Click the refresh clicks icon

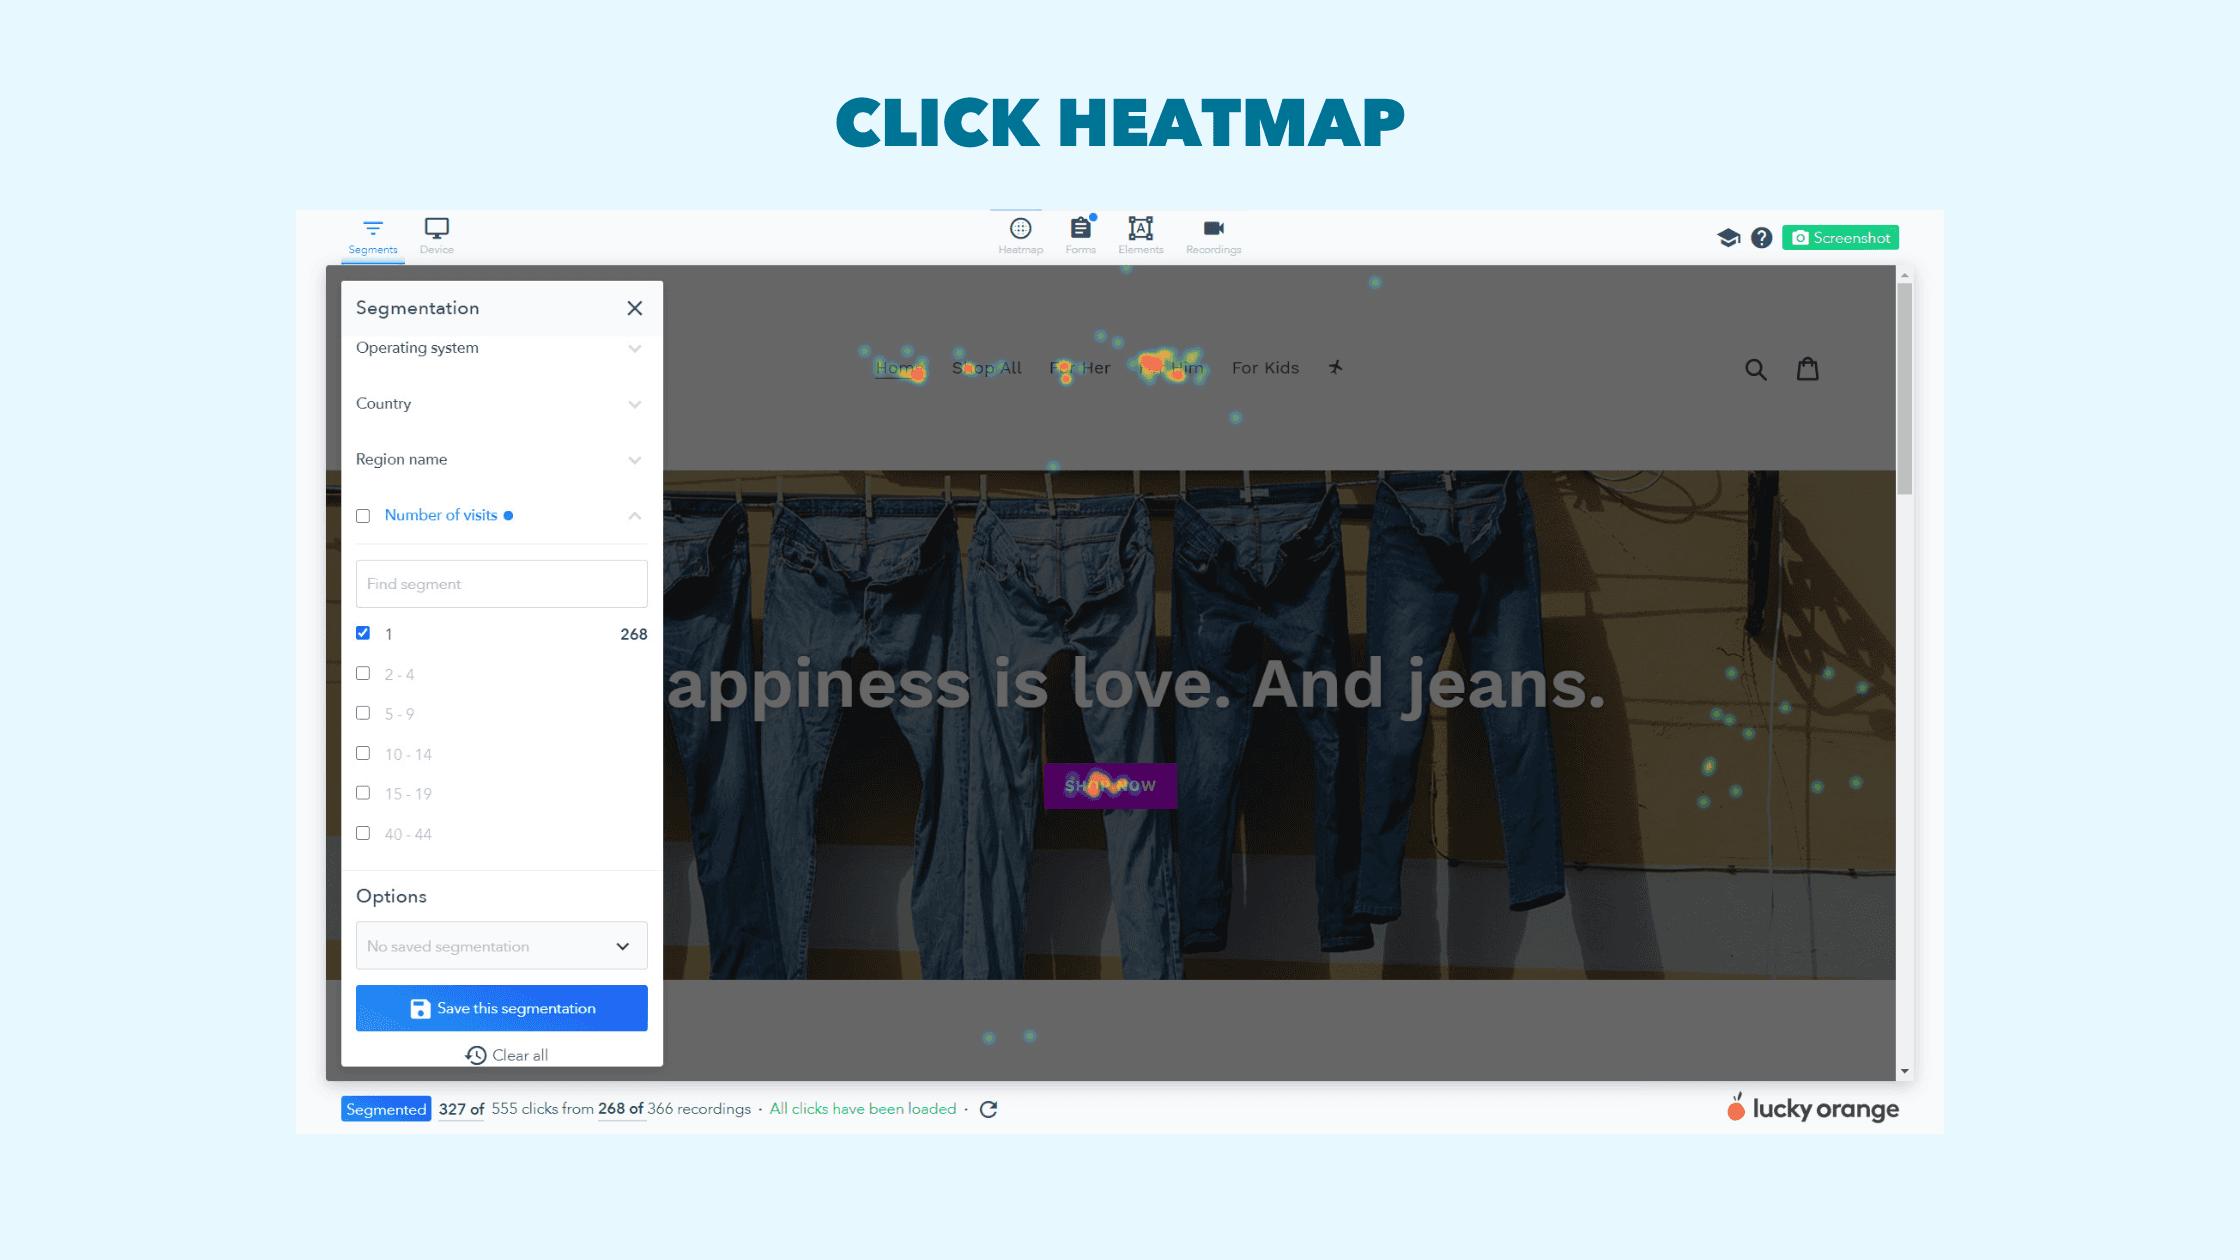click(x=988, y=1109)
